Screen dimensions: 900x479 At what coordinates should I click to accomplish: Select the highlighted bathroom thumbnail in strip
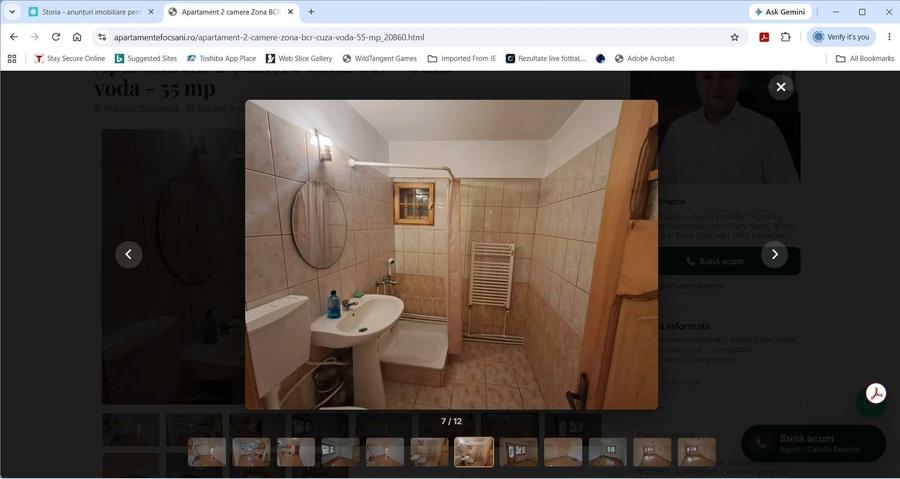(474, 452)
